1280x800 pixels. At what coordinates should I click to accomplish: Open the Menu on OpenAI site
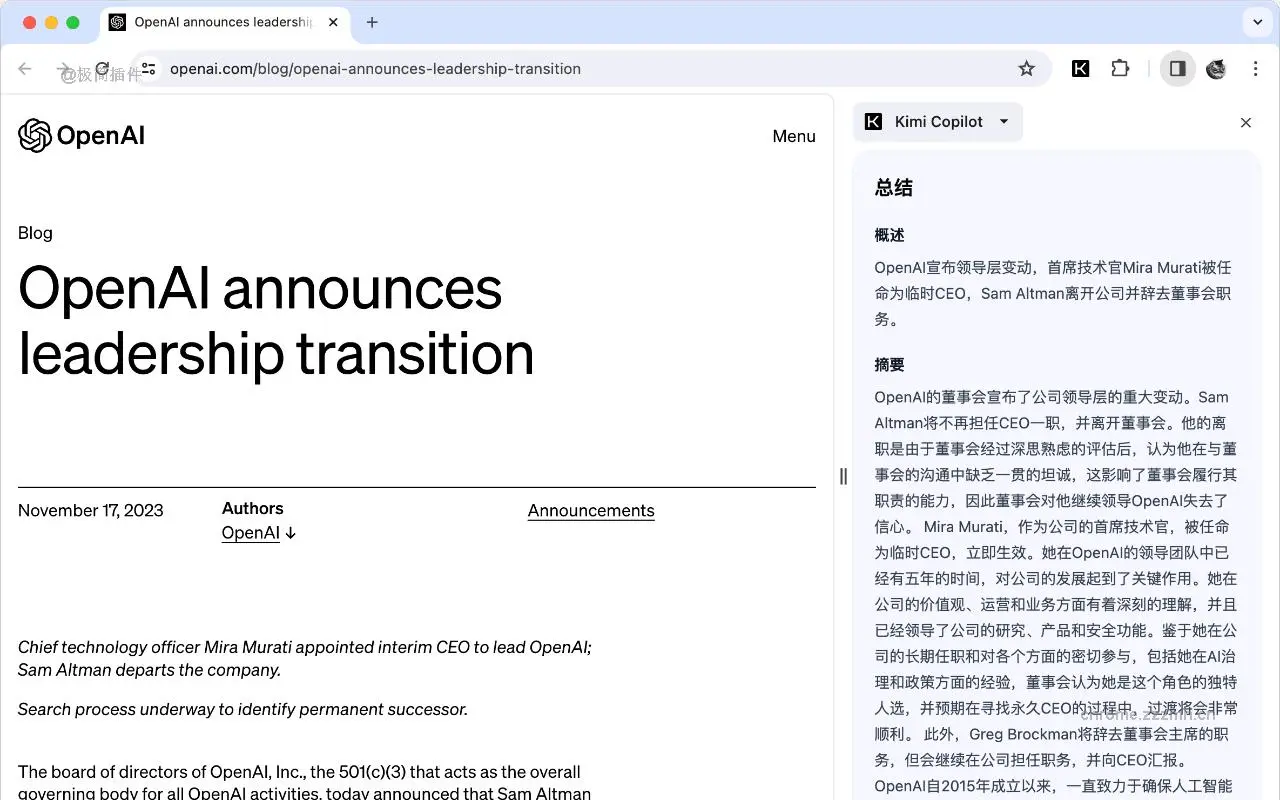tap(793, 136)
